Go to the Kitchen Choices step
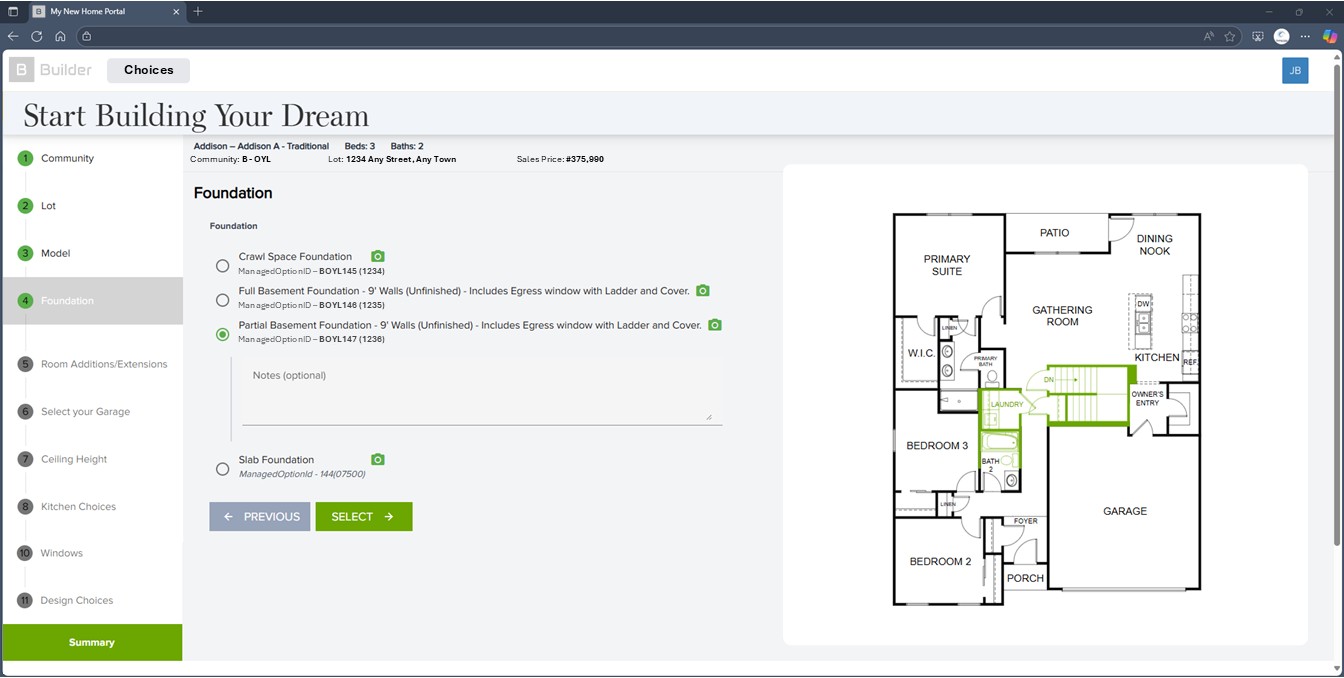Viewport: 1344px width, 678px height. (x=78, y=507)
